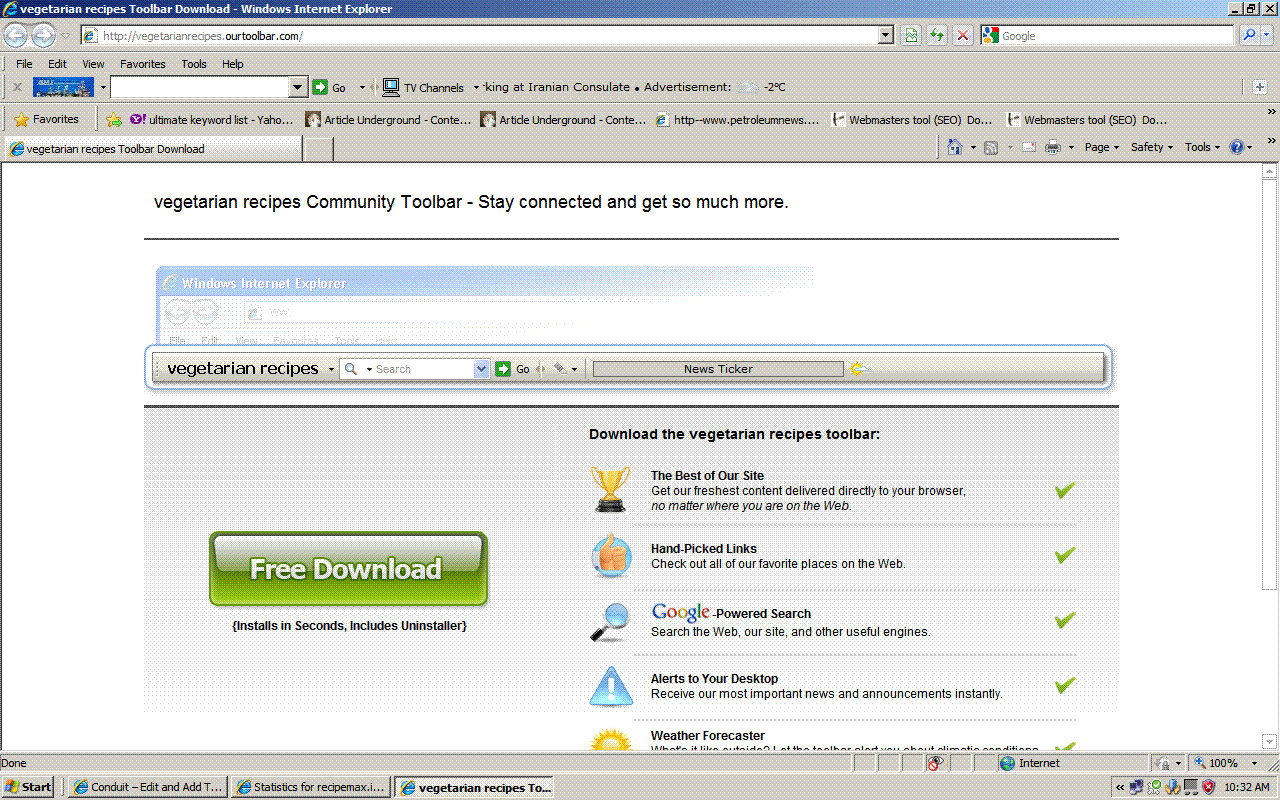
Task: Click the Start button on taskbar
Action: pyautogui.click(x=30, y=787)
